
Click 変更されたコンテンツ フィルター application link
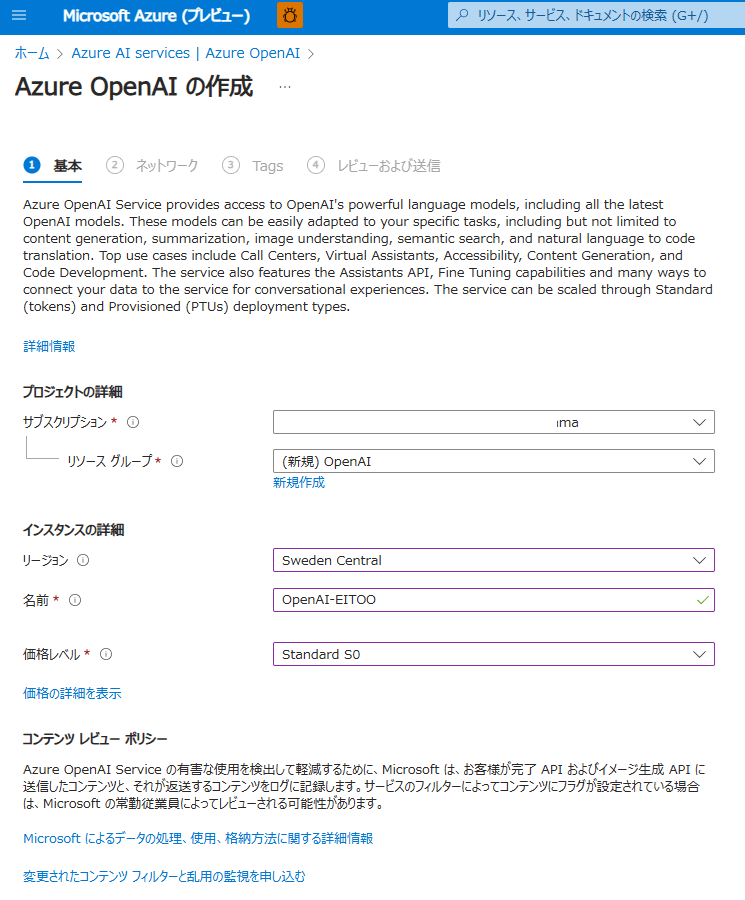pyautogui.click(x=164, y=876)
